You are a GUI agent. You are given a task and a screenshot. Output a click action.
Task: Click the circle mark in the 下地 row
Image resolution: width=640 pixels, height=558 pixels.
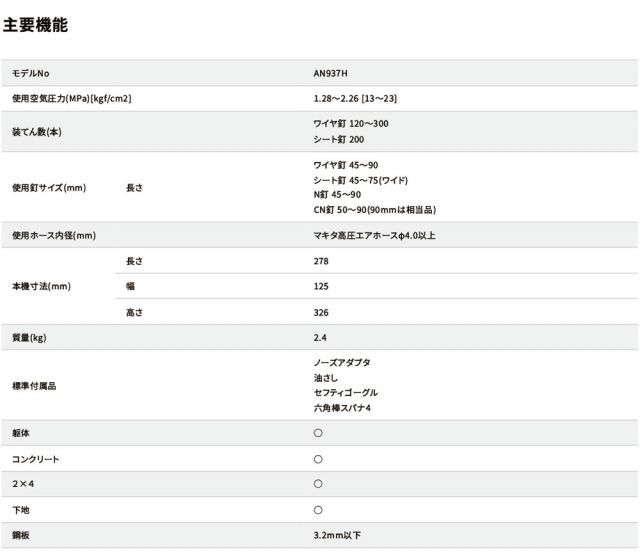pyautogui.click(x=318, y=510)
